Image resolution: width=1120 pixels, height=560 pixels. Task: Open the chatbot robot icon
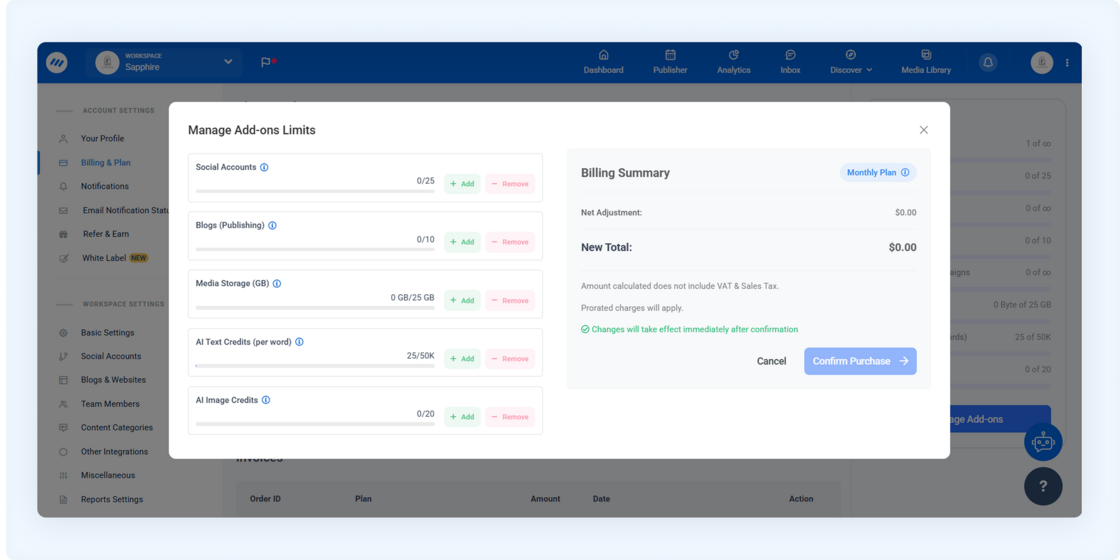pyautogui.click(x=1043, y=442)
